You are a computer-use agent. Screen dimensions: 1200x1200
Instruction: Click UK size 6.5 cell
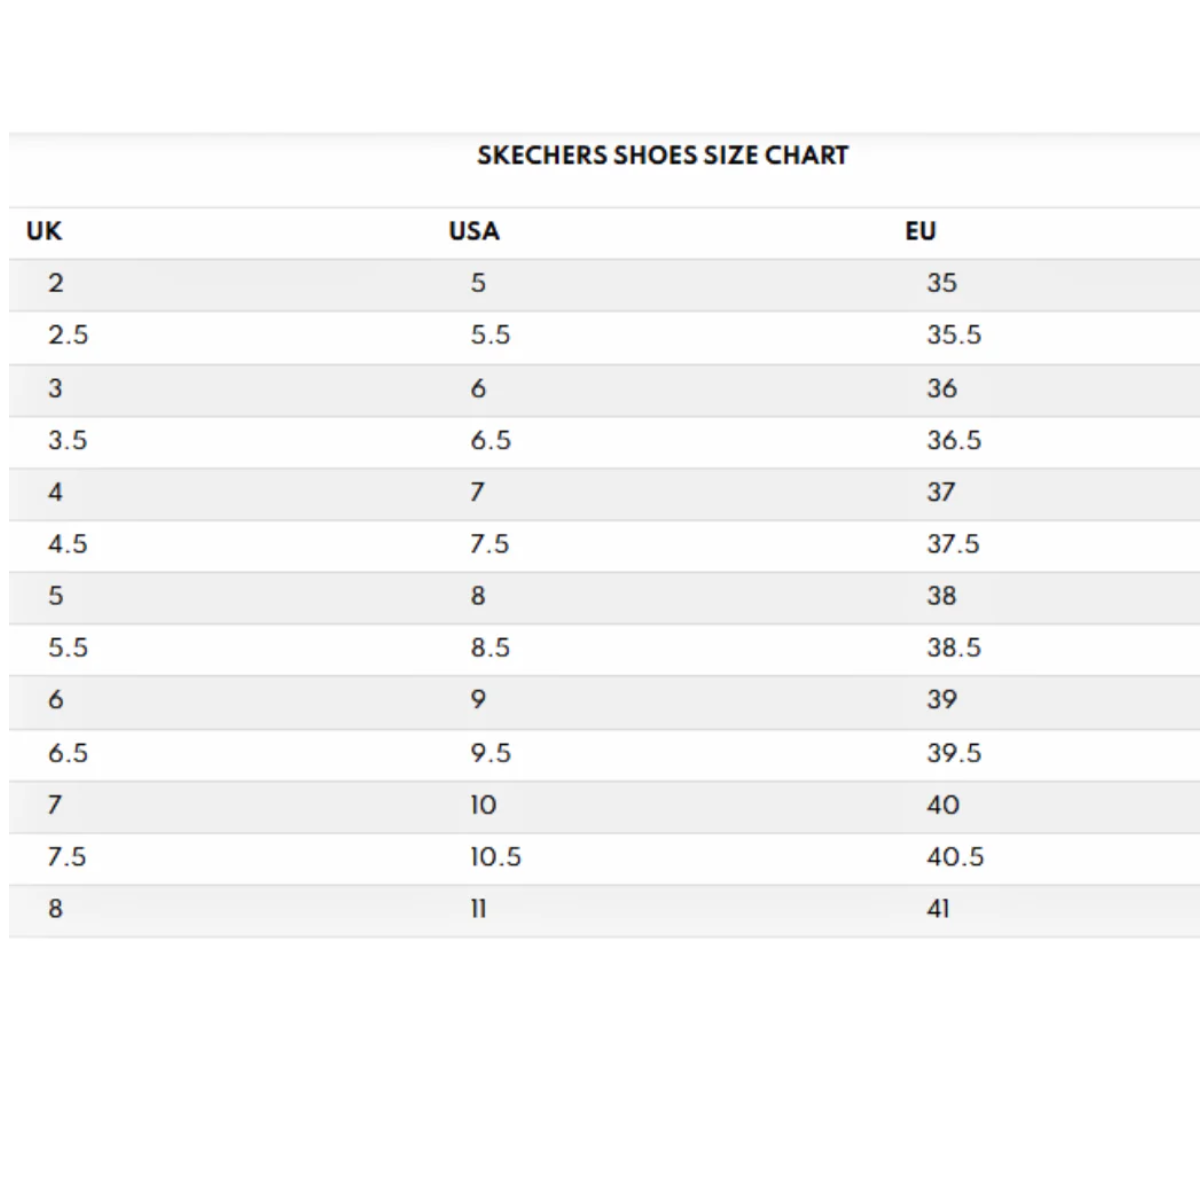68,753
